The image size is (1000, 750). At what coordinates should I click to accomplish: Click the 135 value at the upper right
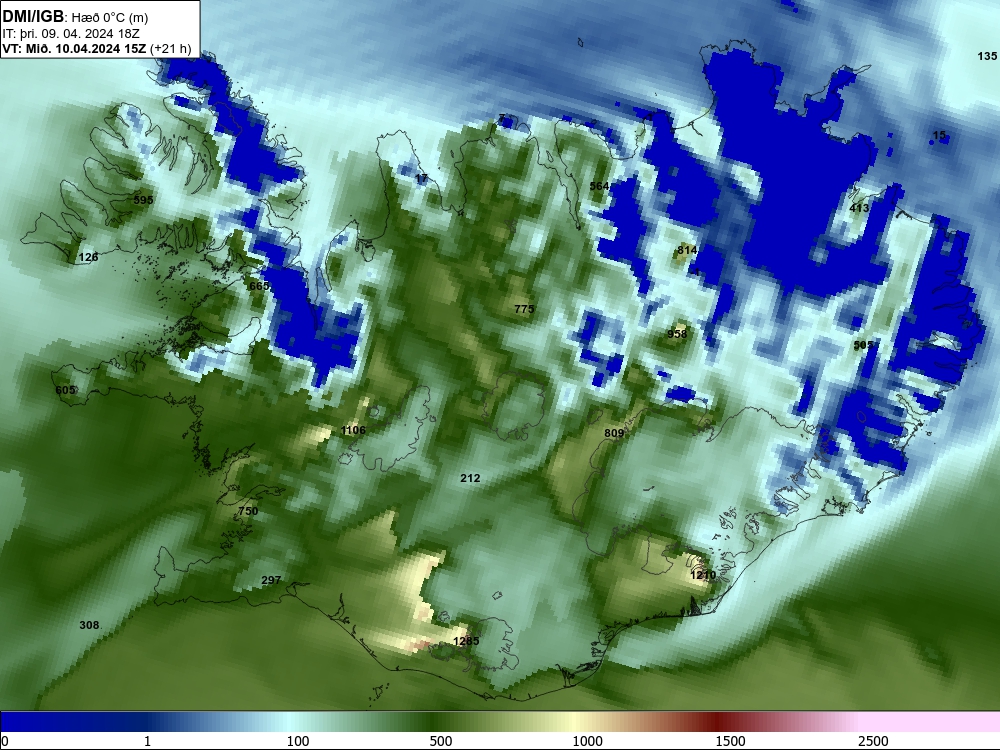(x=987, y=56)
